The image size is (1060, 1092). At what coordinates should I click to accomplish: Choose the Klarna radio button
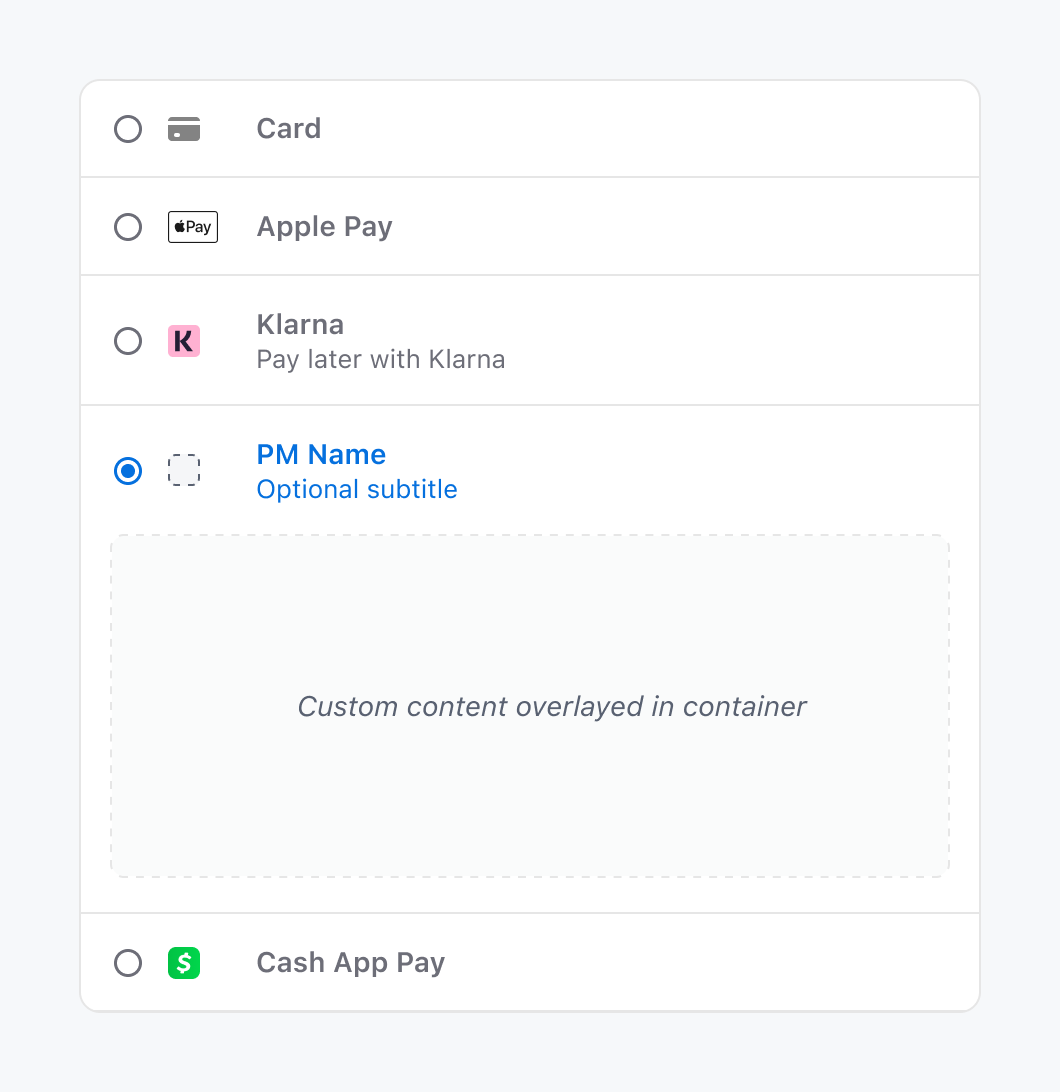[x=128, y=341]
